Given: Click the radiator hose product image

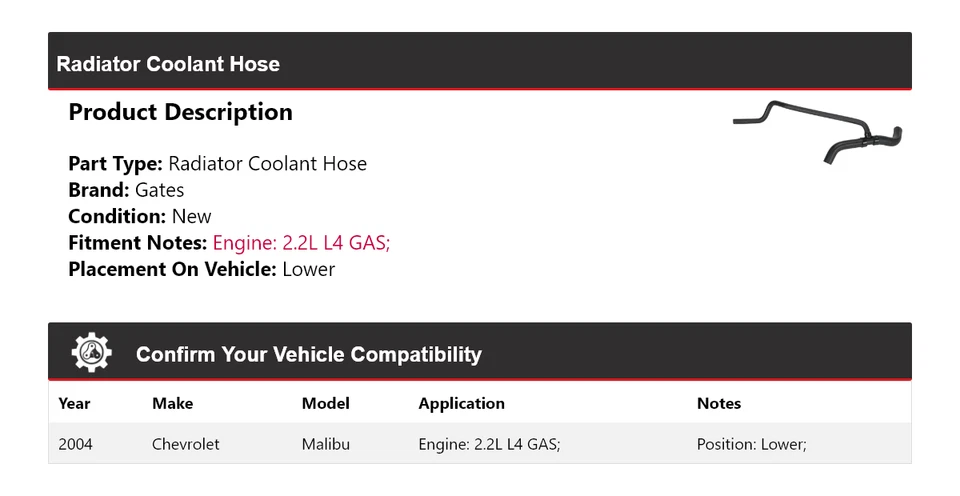Looking at the screenshot, I should coord(817,130).
